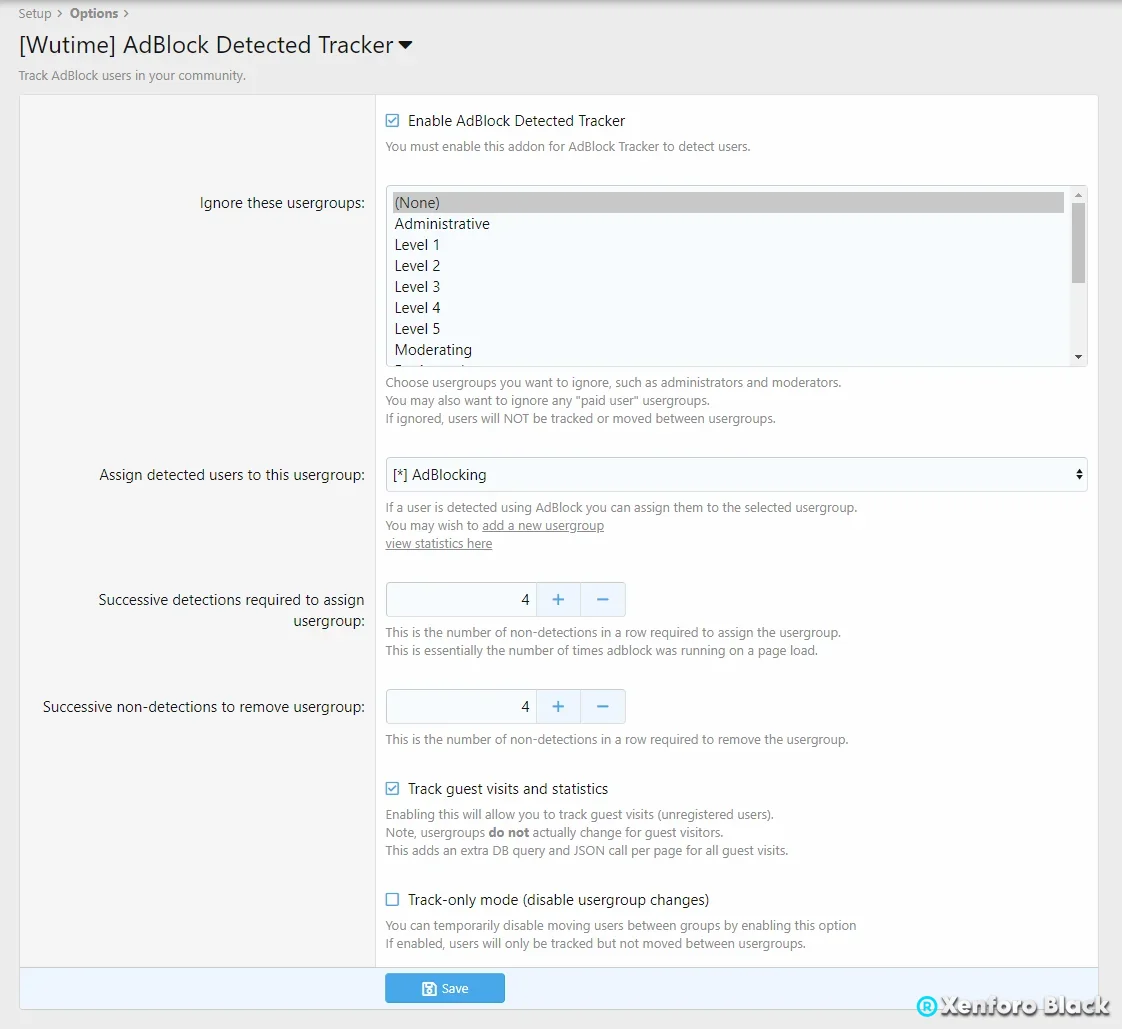Decrease successive detections required to assign usergroup

(603, 600)
